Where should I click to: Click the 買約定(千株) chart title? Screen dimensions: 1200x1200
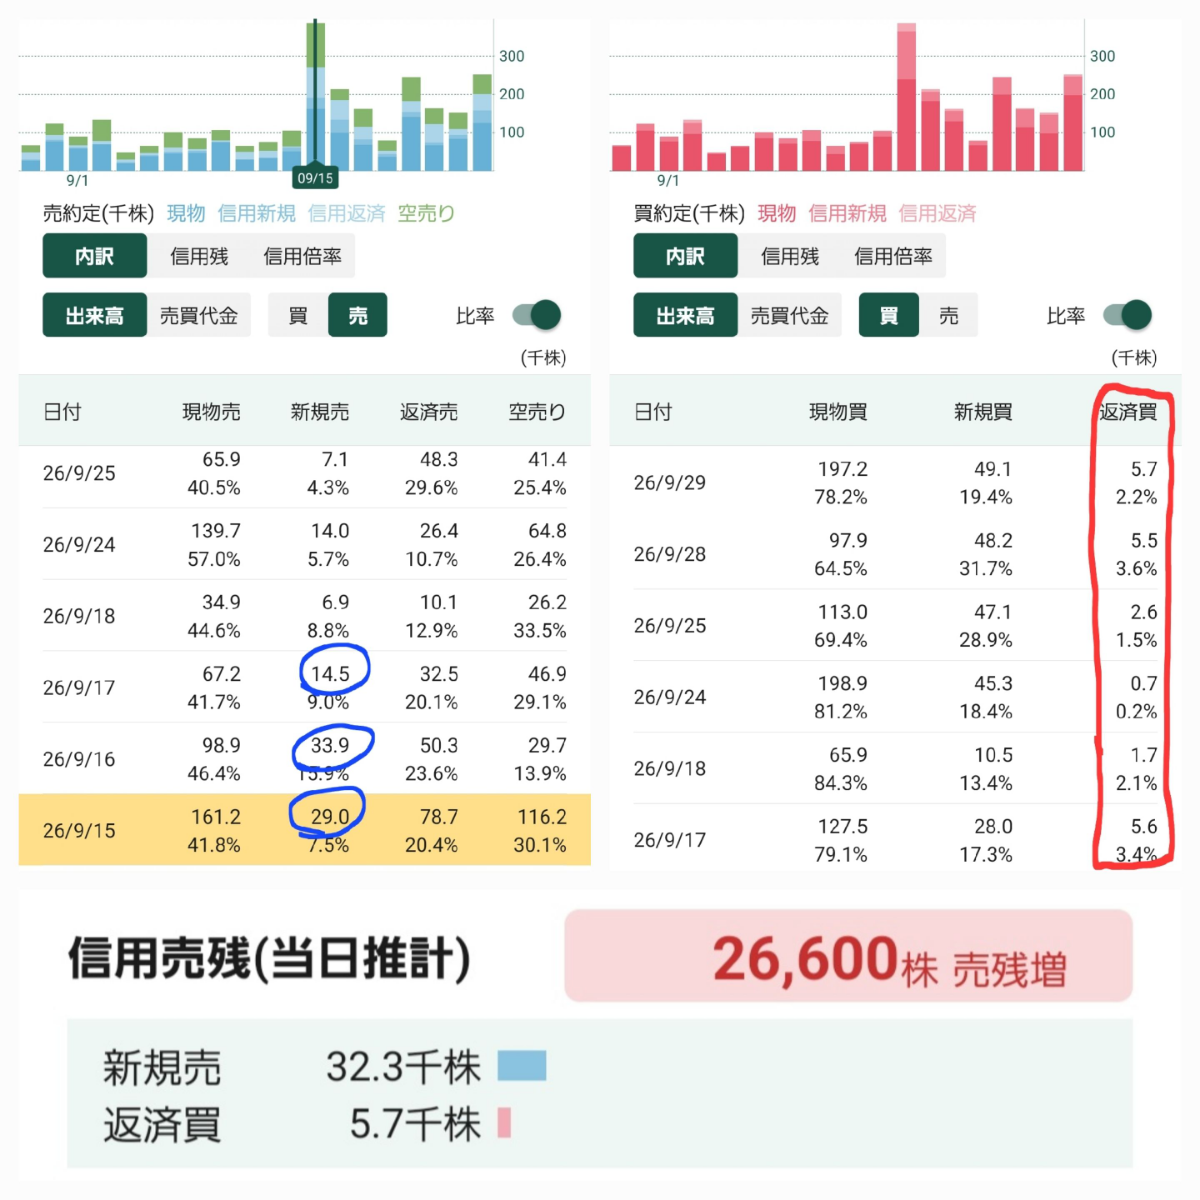coord(689,213)
